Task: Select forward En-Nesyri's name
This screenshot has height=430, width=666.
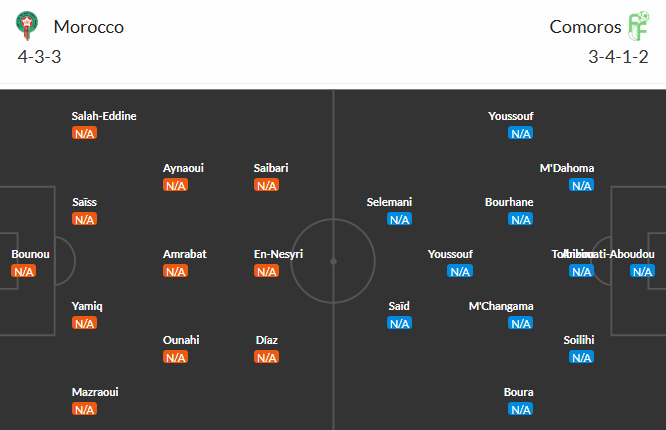Action: coord(278,254)
